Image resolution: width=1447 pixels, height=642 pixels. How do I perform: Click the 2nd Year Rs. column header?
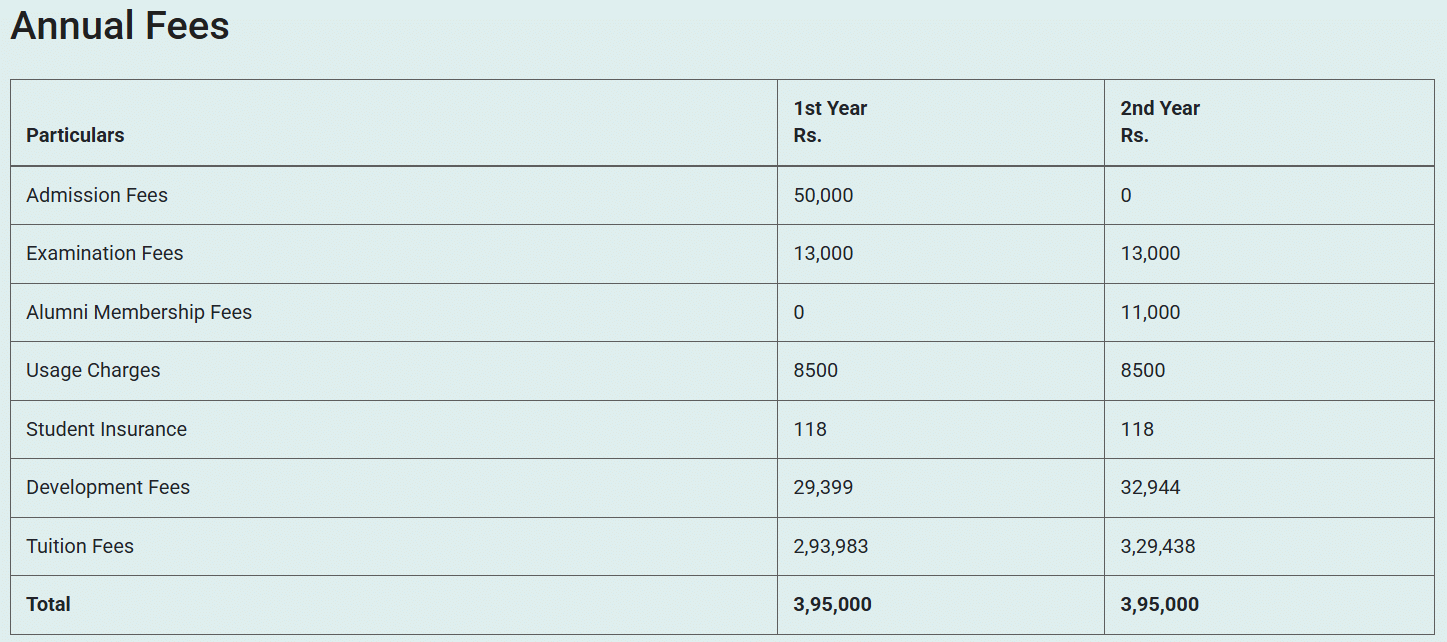point(1160,122)
